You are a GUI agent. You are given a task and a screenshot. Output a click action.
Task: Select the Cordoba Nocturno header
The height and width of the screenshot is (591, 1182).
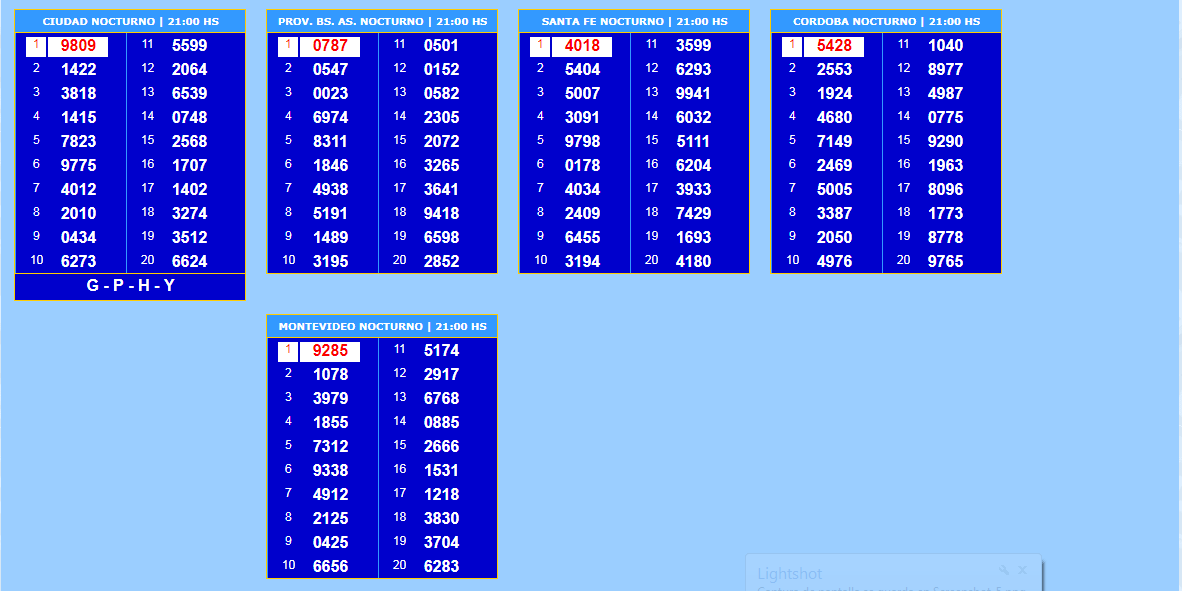(886, 21)
